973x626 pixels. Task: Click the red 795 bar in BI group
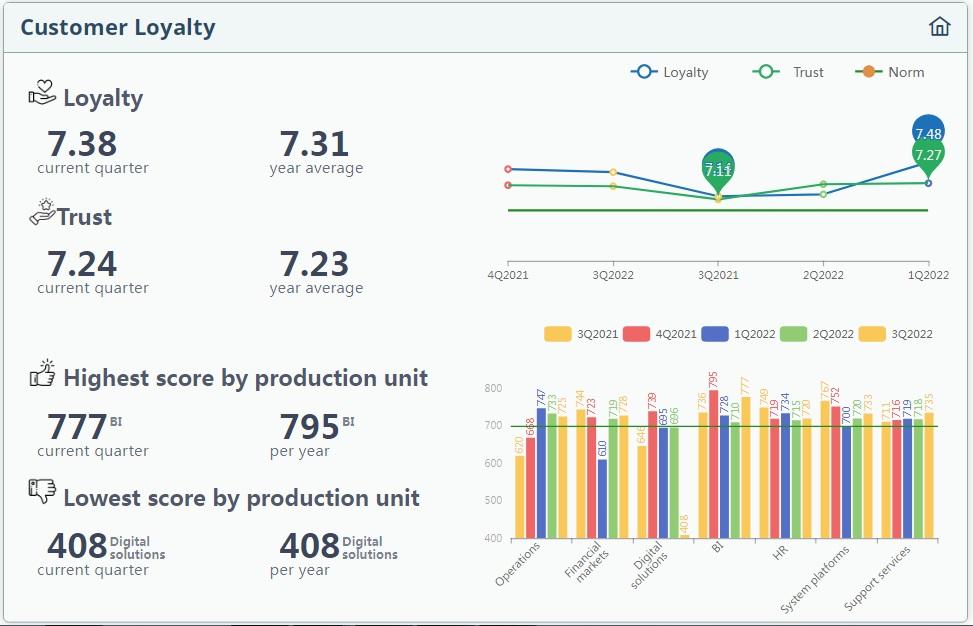pyautogui.click(x=713, y=470)
